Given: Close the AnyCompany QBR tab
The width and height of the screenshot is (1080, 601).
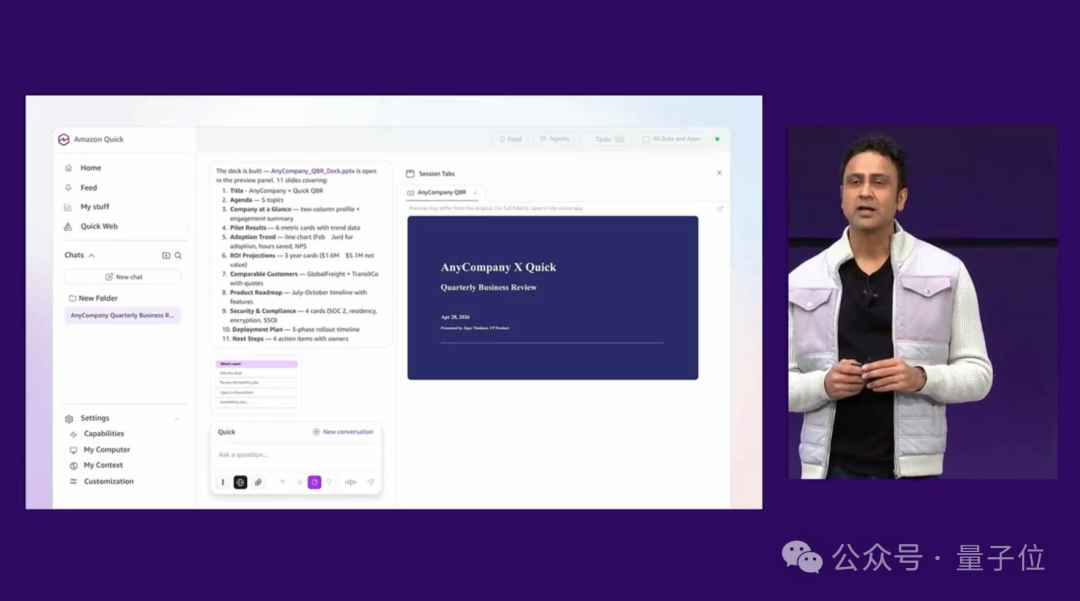Looking at the screenshot, I should 475,193.
